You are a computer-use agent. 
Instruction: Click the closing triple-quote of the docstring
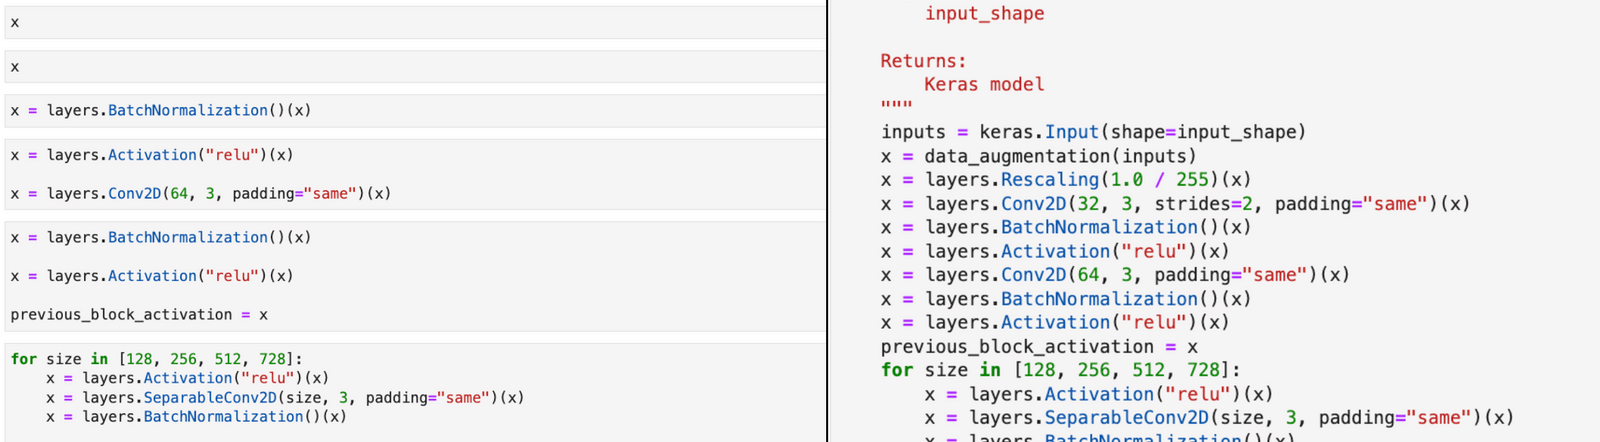coord(896,106)
